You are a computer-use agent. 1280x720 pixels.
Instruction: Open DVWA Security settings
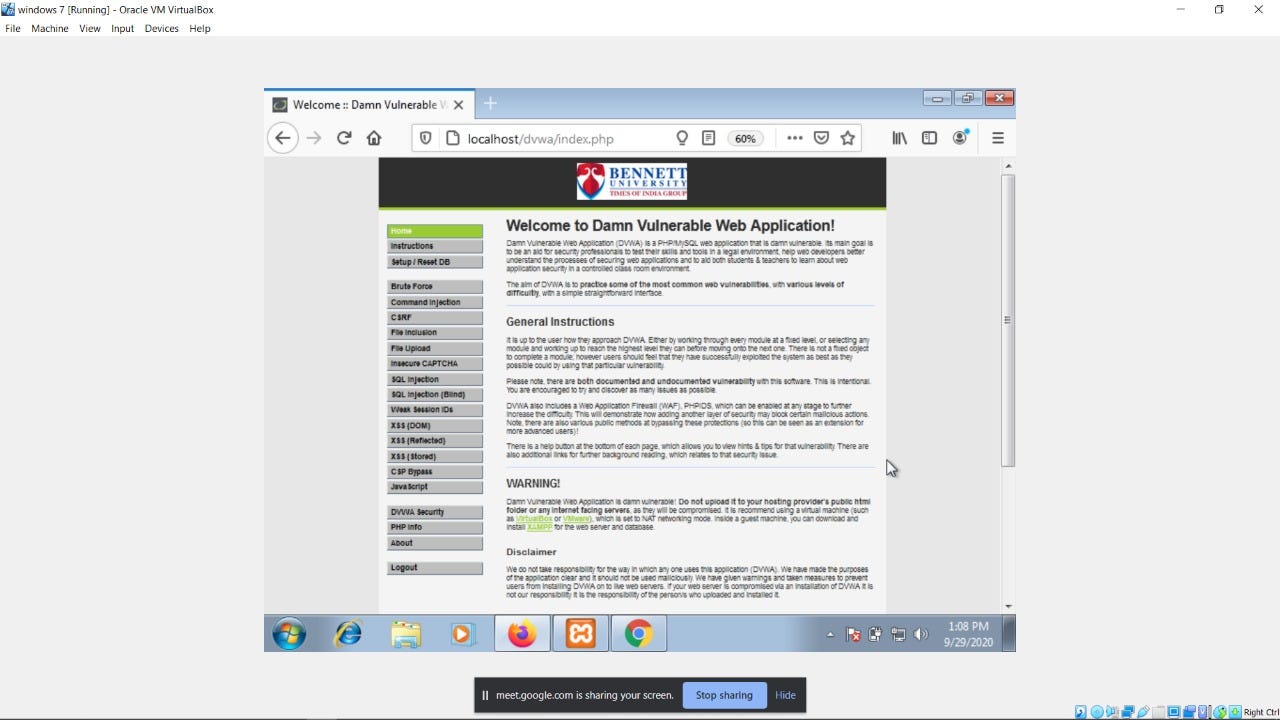(435, 512)
